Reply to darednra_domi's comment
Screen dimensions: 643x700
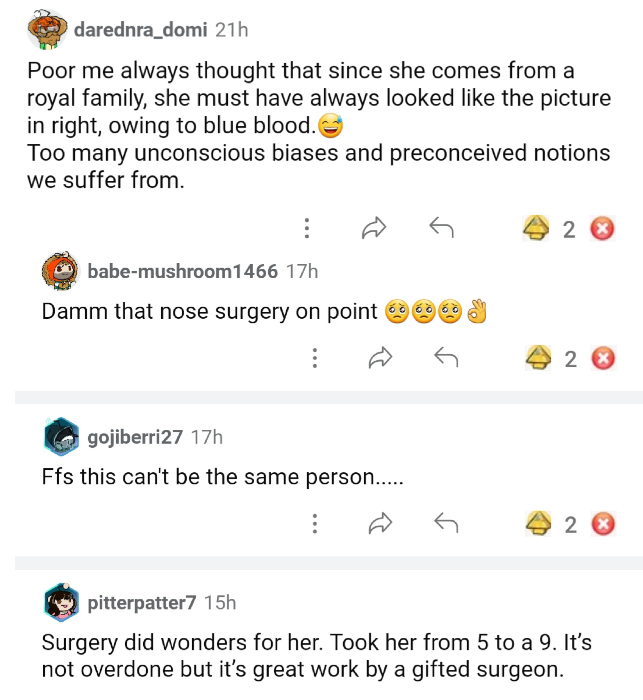click(441, 229)
